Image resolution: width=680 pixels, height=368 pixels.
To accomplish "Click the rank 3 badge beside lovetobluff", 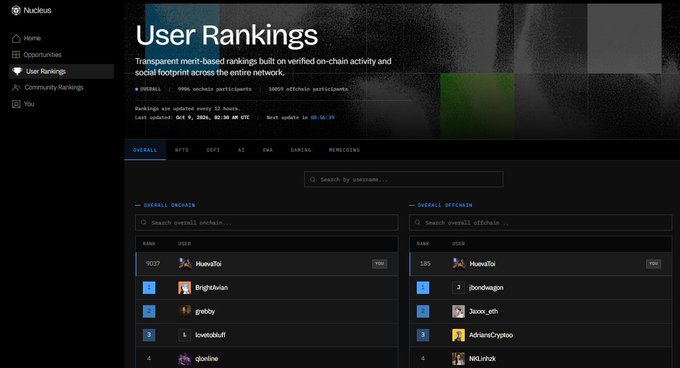I will click(149, 335).
